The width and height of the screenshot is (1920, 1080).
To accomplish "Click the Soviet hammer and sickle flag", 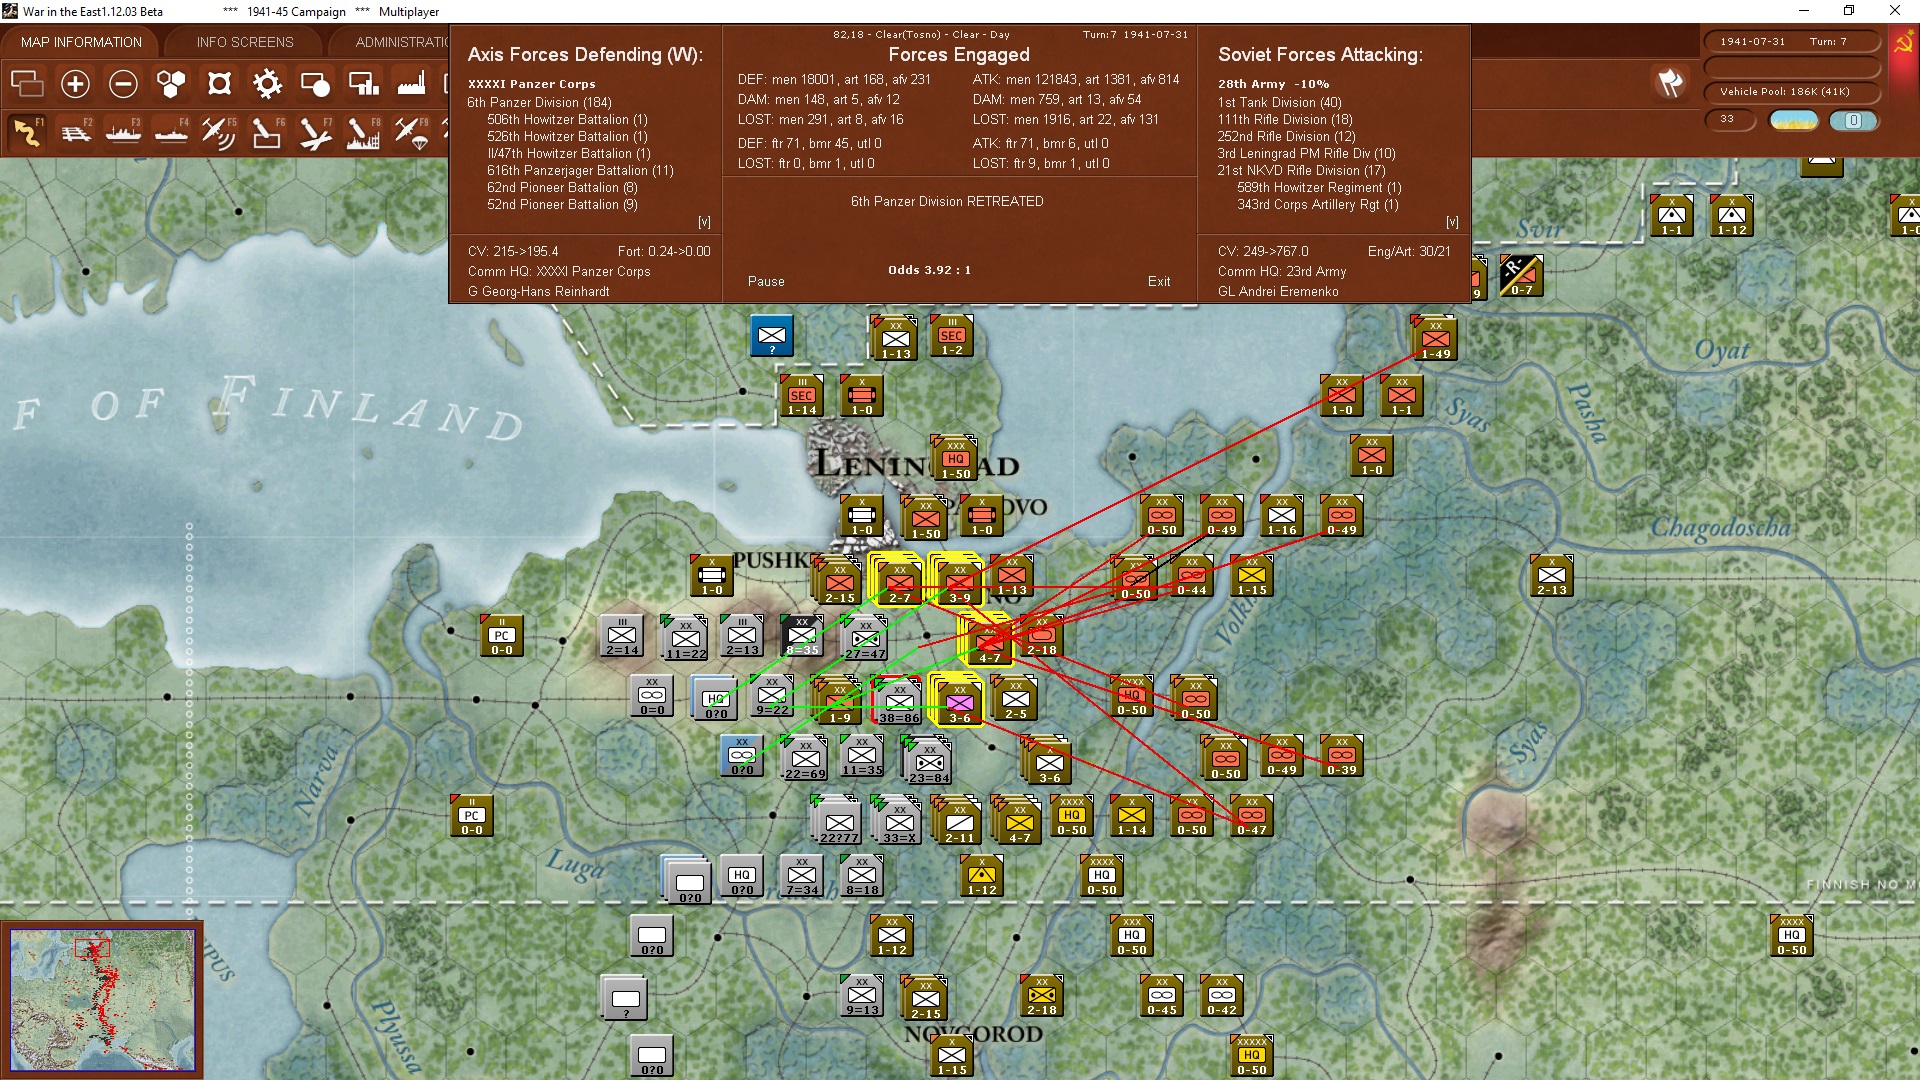I will tap(1903, 43).
